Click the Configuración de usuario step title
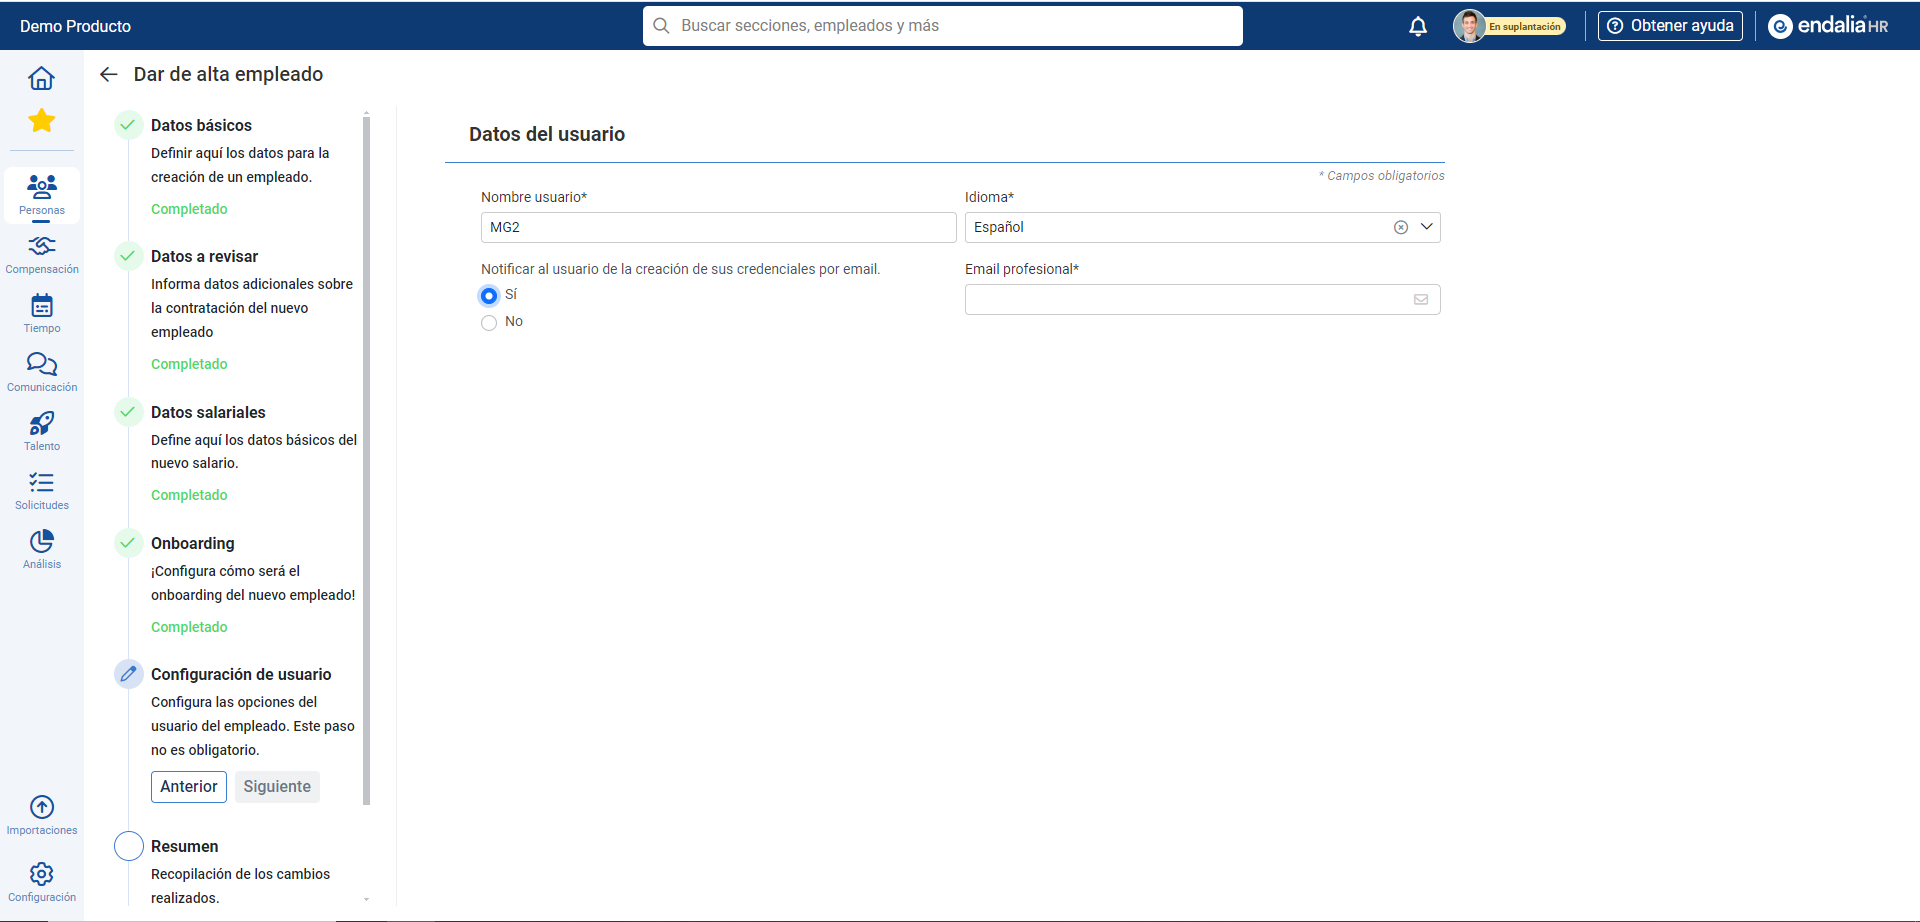This screenshot has width=1920, height=922. tap(241, 674)
